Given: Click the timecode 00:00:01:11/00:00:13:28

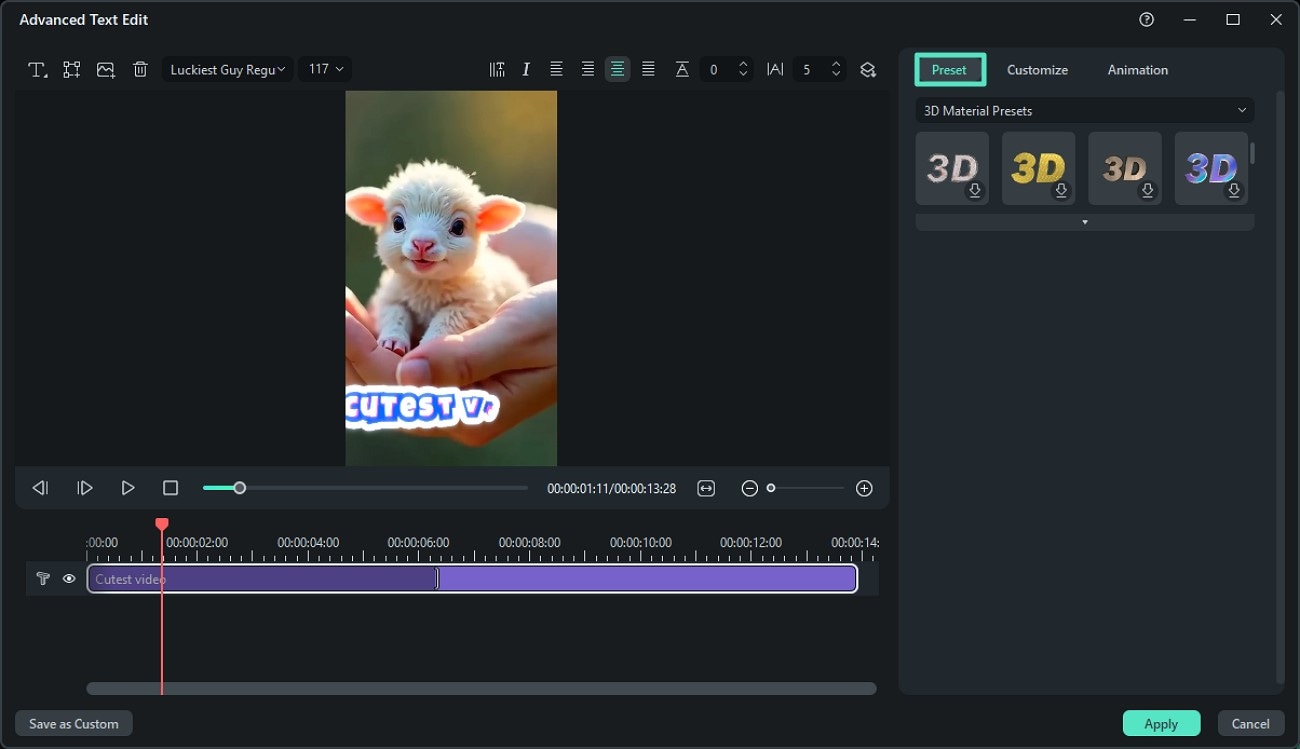Looking at the screenshot, I should (x=611, y=489).
